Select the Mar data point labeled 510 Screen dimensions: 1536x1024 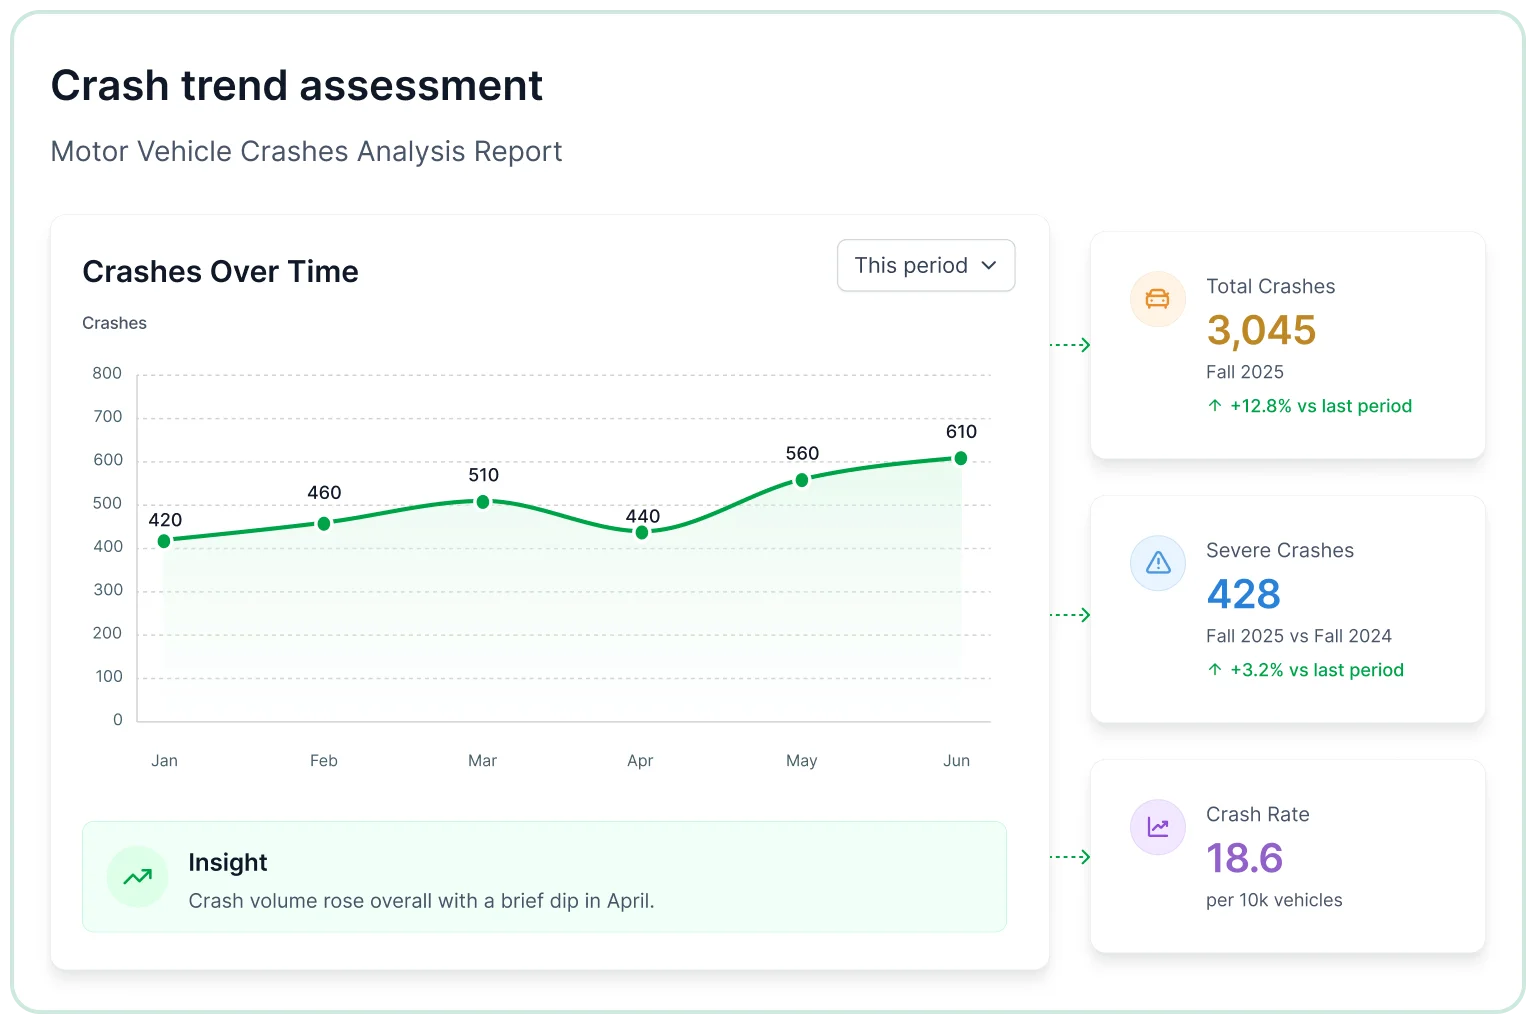tap(483, 502)
